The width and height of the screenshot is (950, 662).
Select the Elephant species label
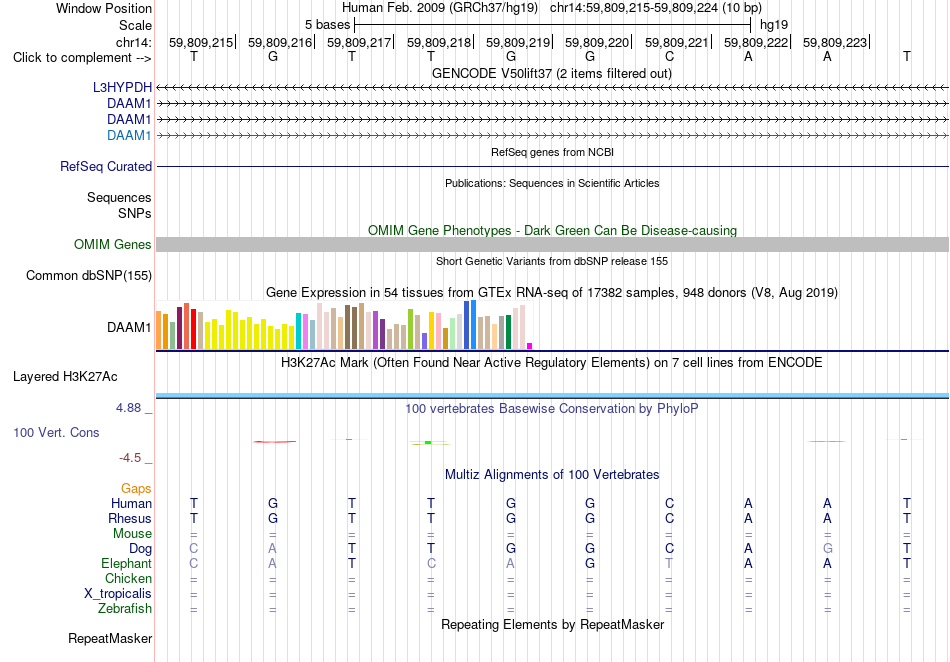coord(127,563)
